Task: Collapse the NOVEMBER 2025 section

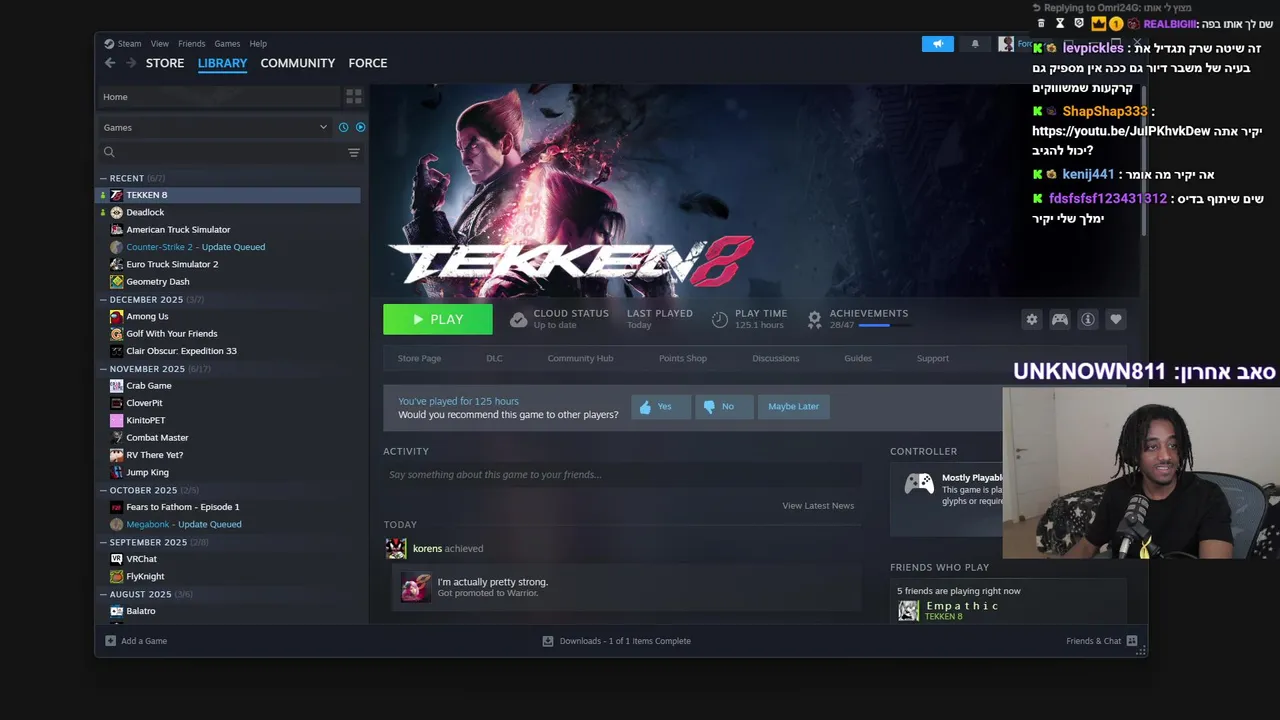Action: tap(103, 369)
